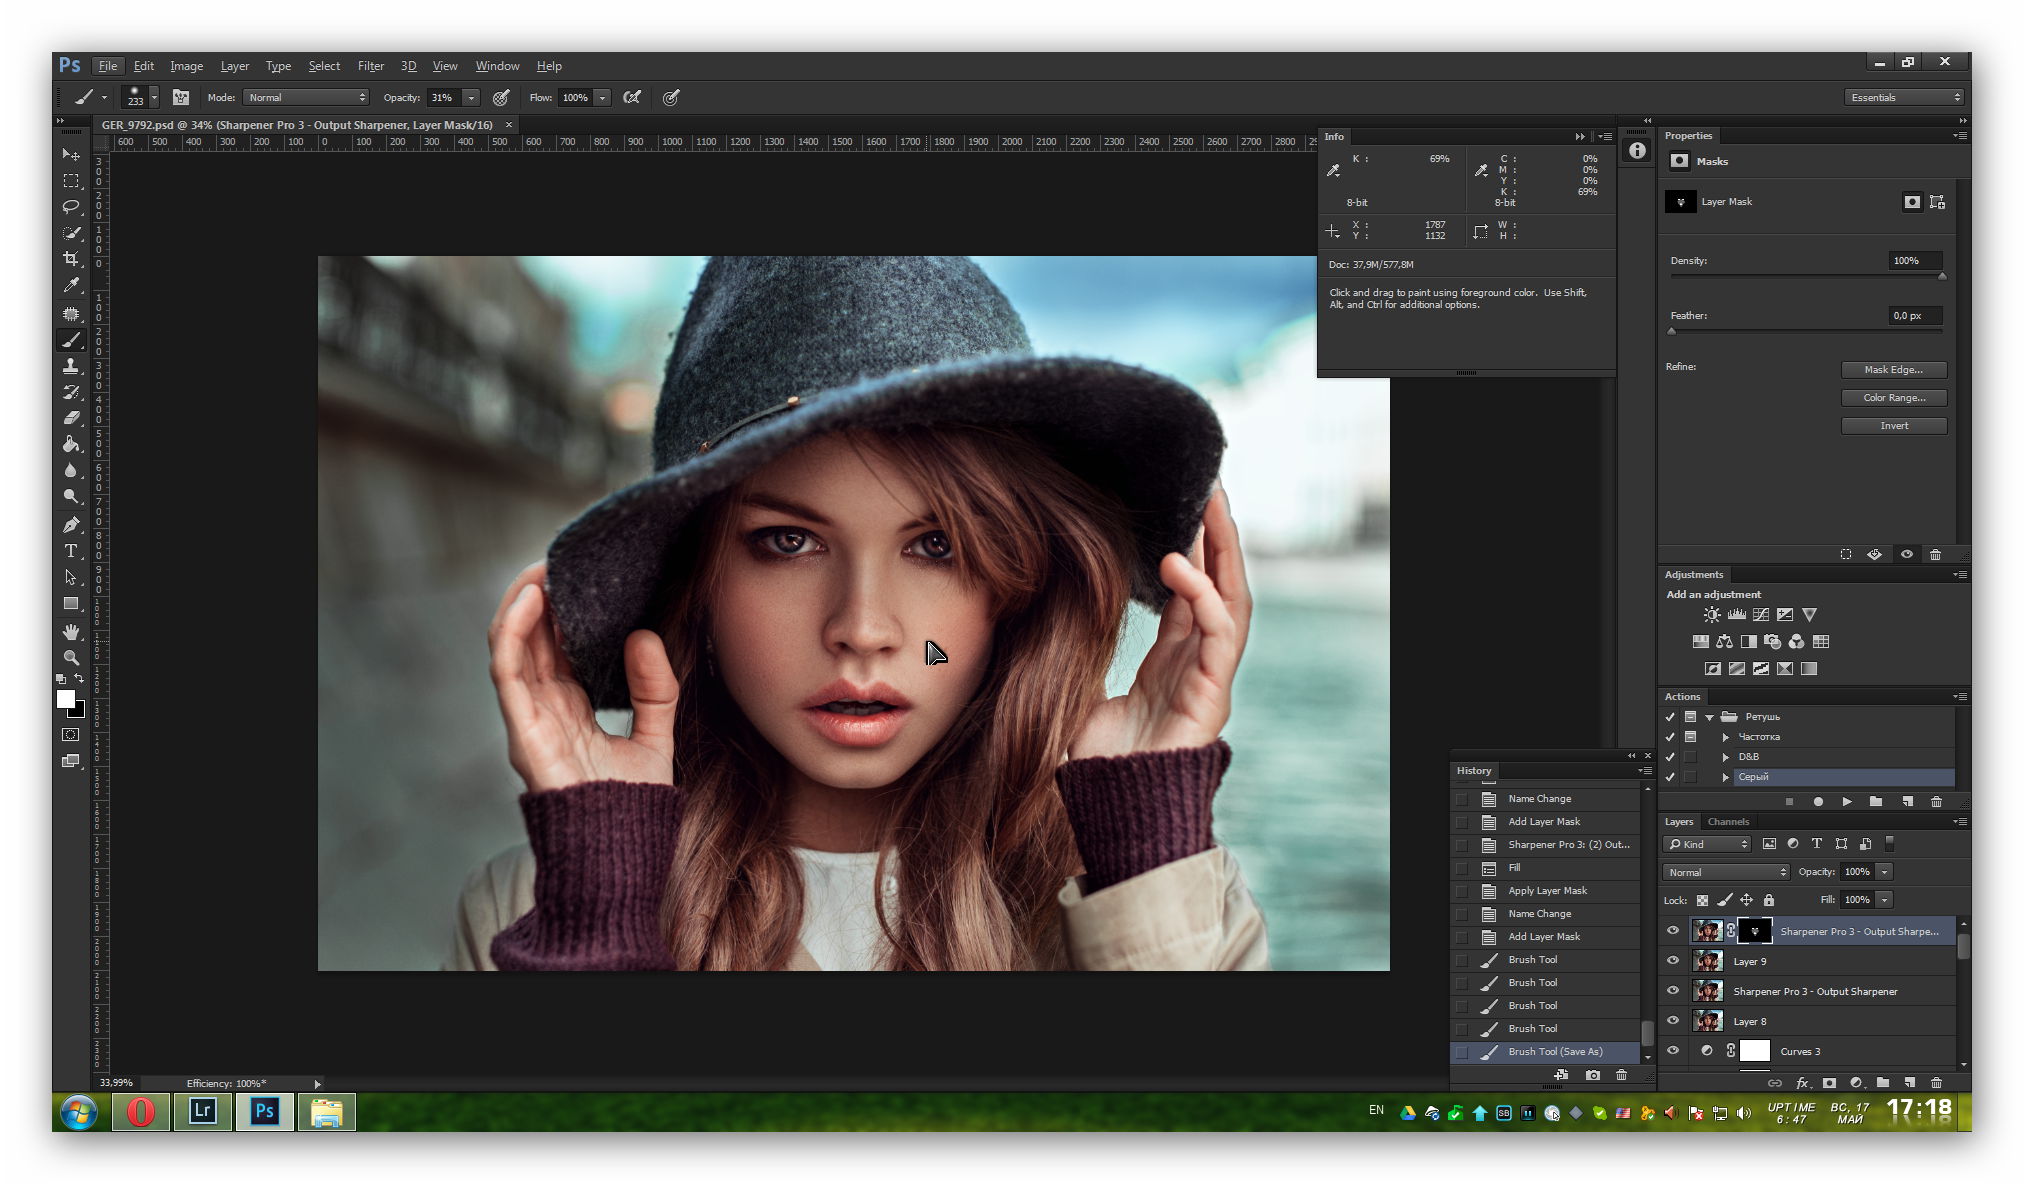The height and width of the screenshot is (1184, 2024).
Task: Click the Invert mask button
Action: [1894, 426]
